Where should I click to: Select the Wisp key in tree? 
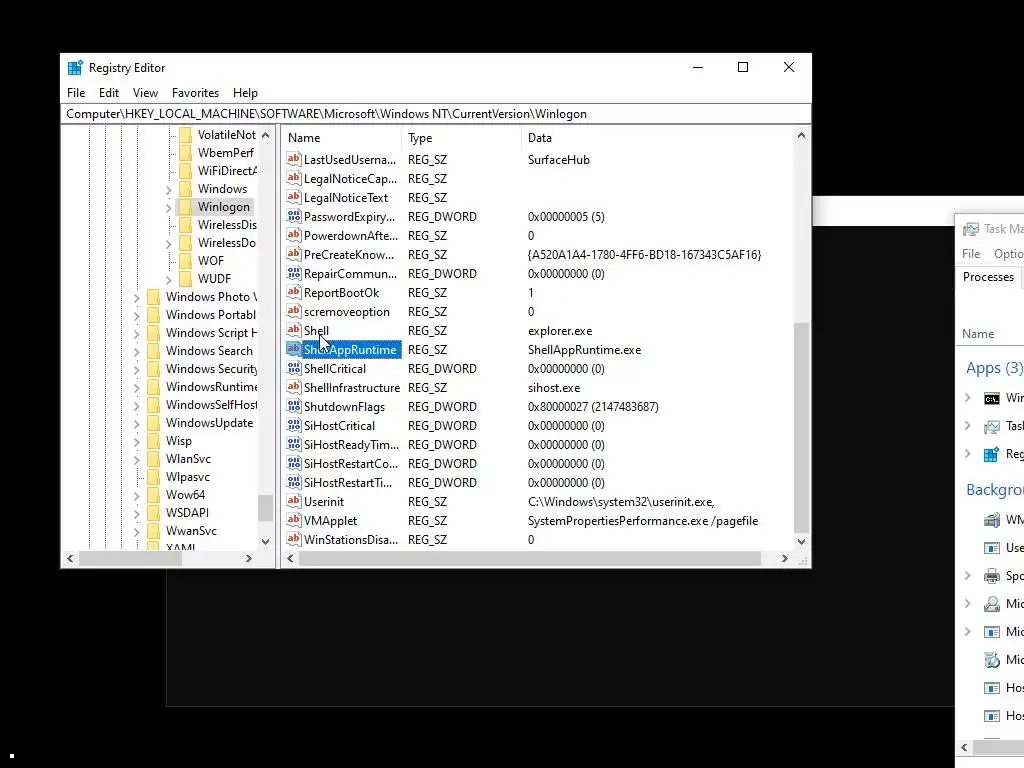[178, 441]
